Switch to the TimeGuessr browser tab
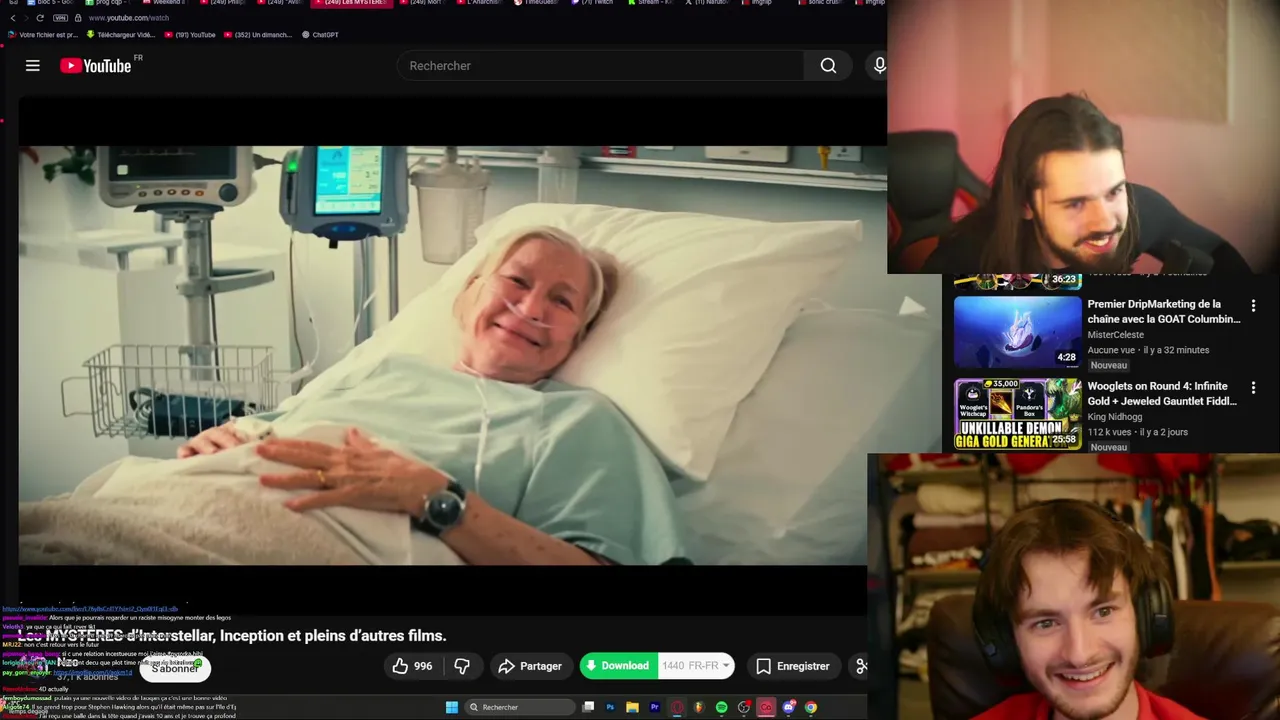 point(538,3)
